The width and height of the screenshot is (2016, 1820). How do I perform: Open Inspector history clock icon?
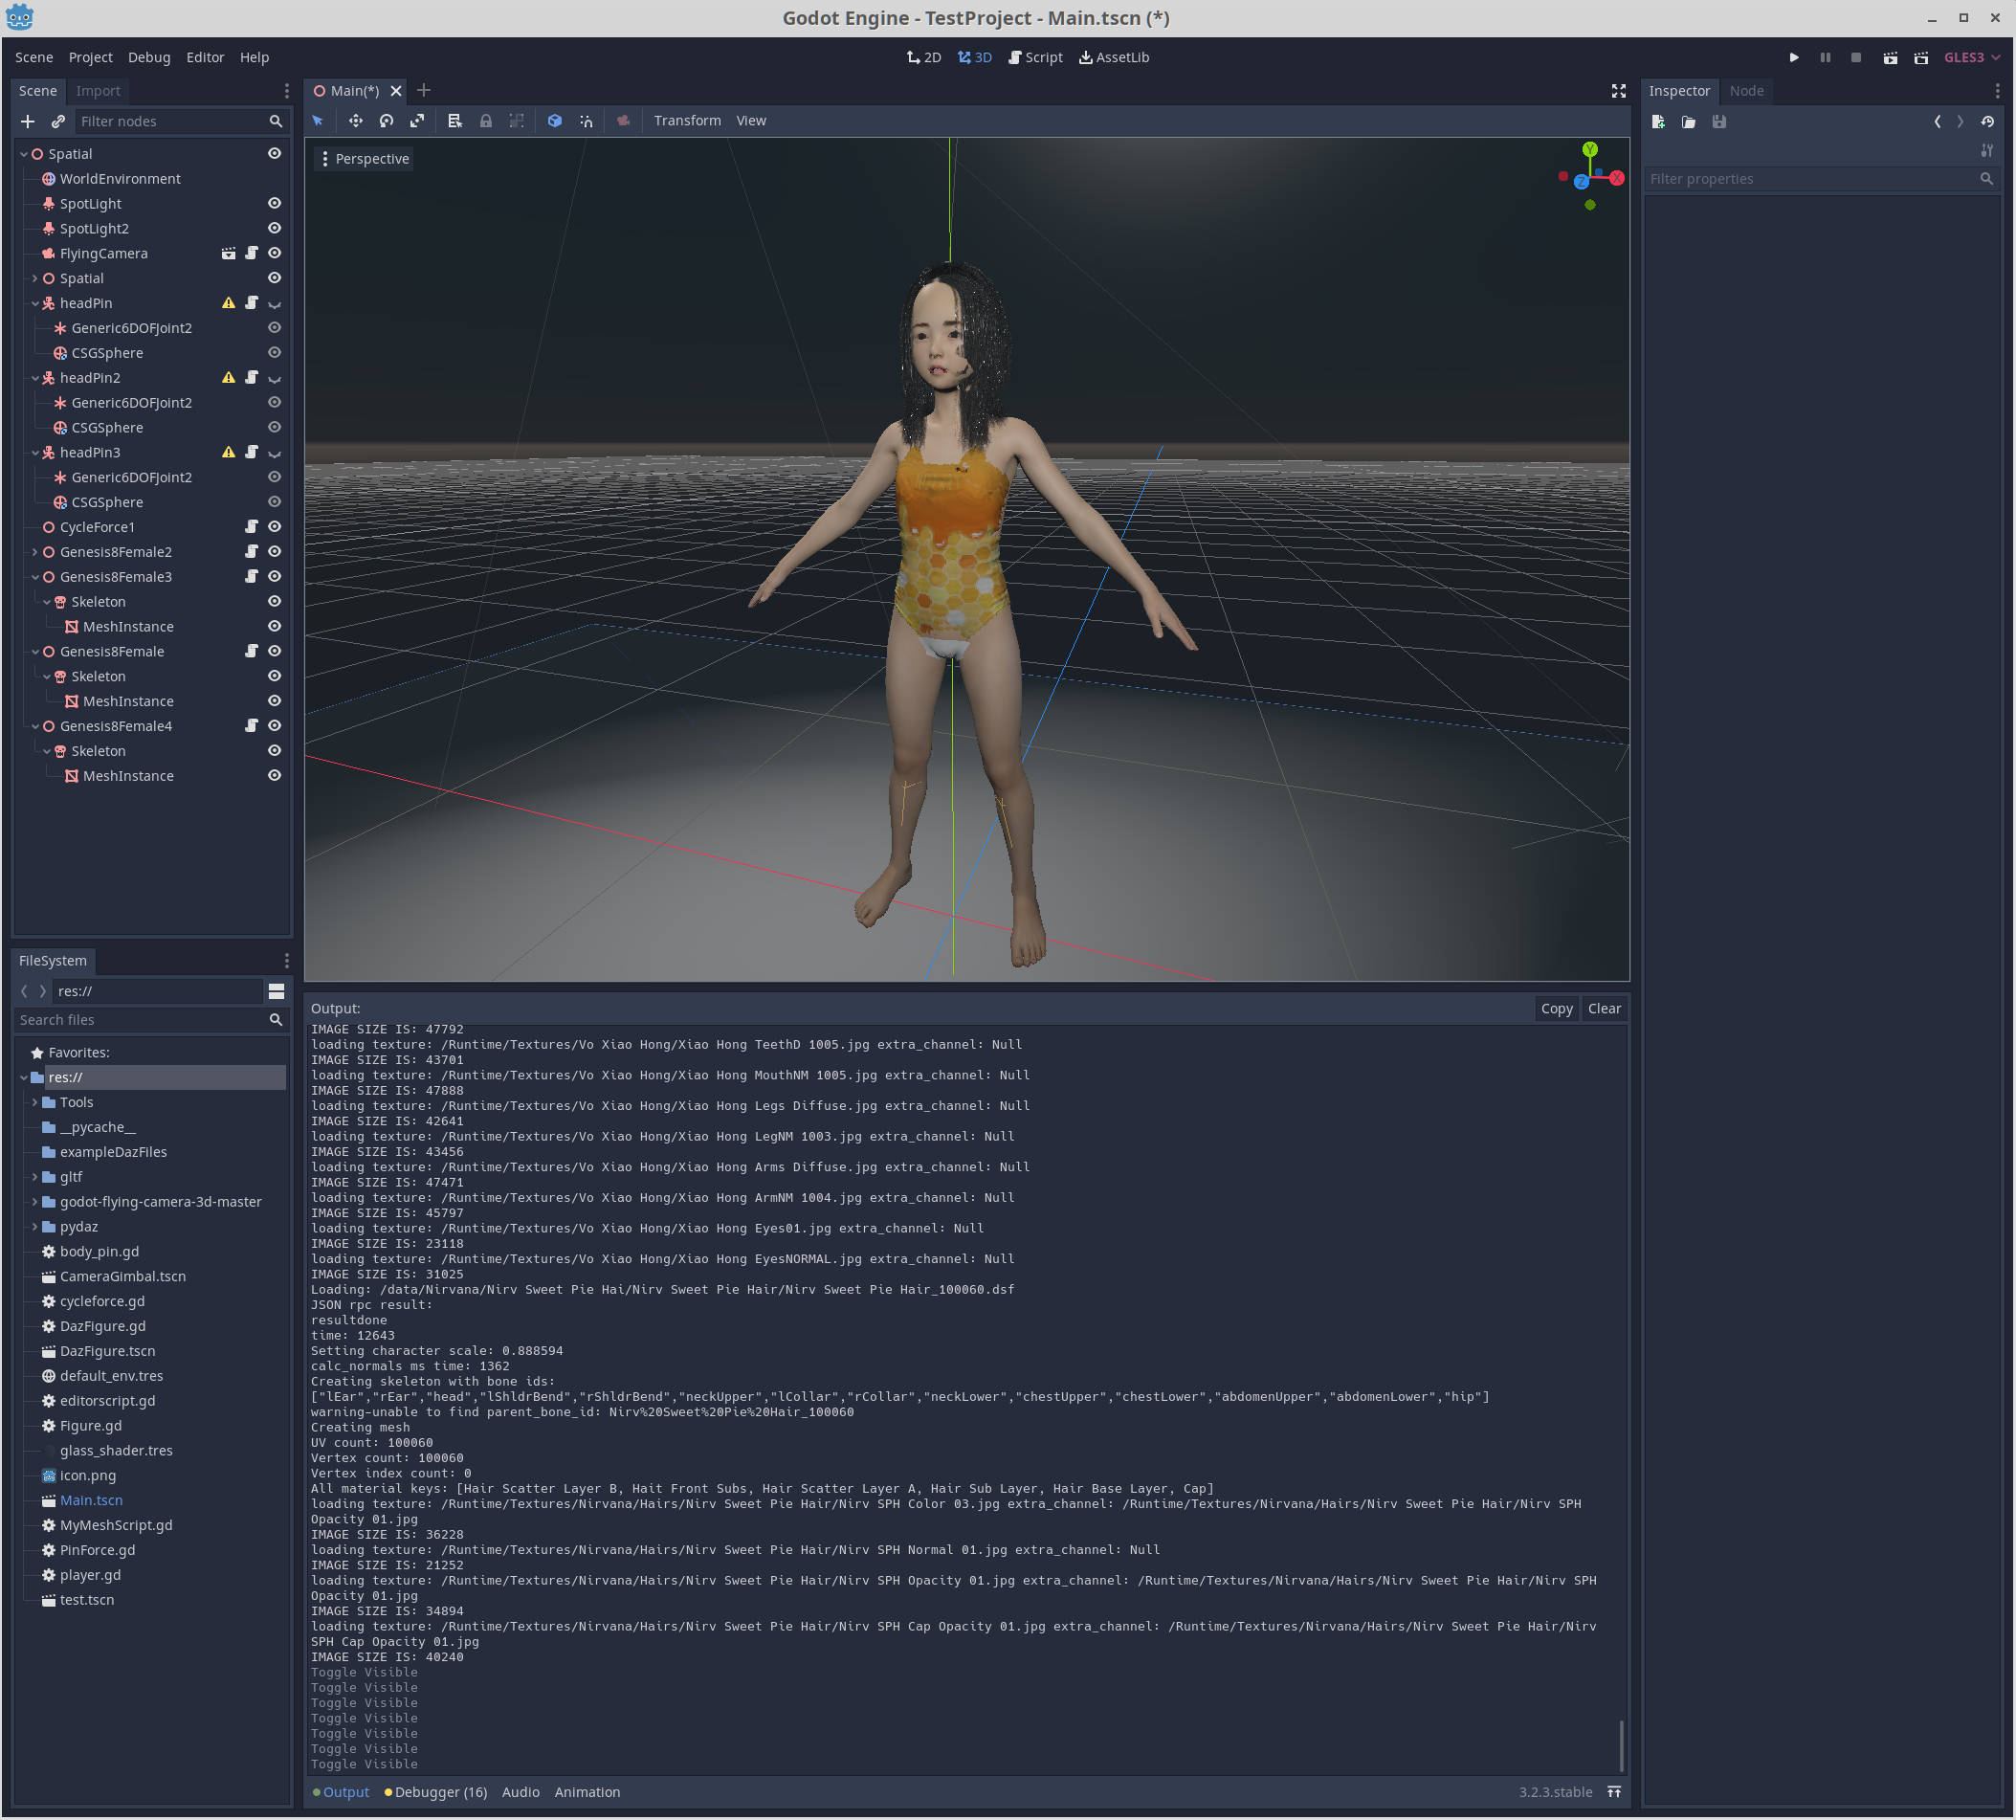pos(1987,122)
